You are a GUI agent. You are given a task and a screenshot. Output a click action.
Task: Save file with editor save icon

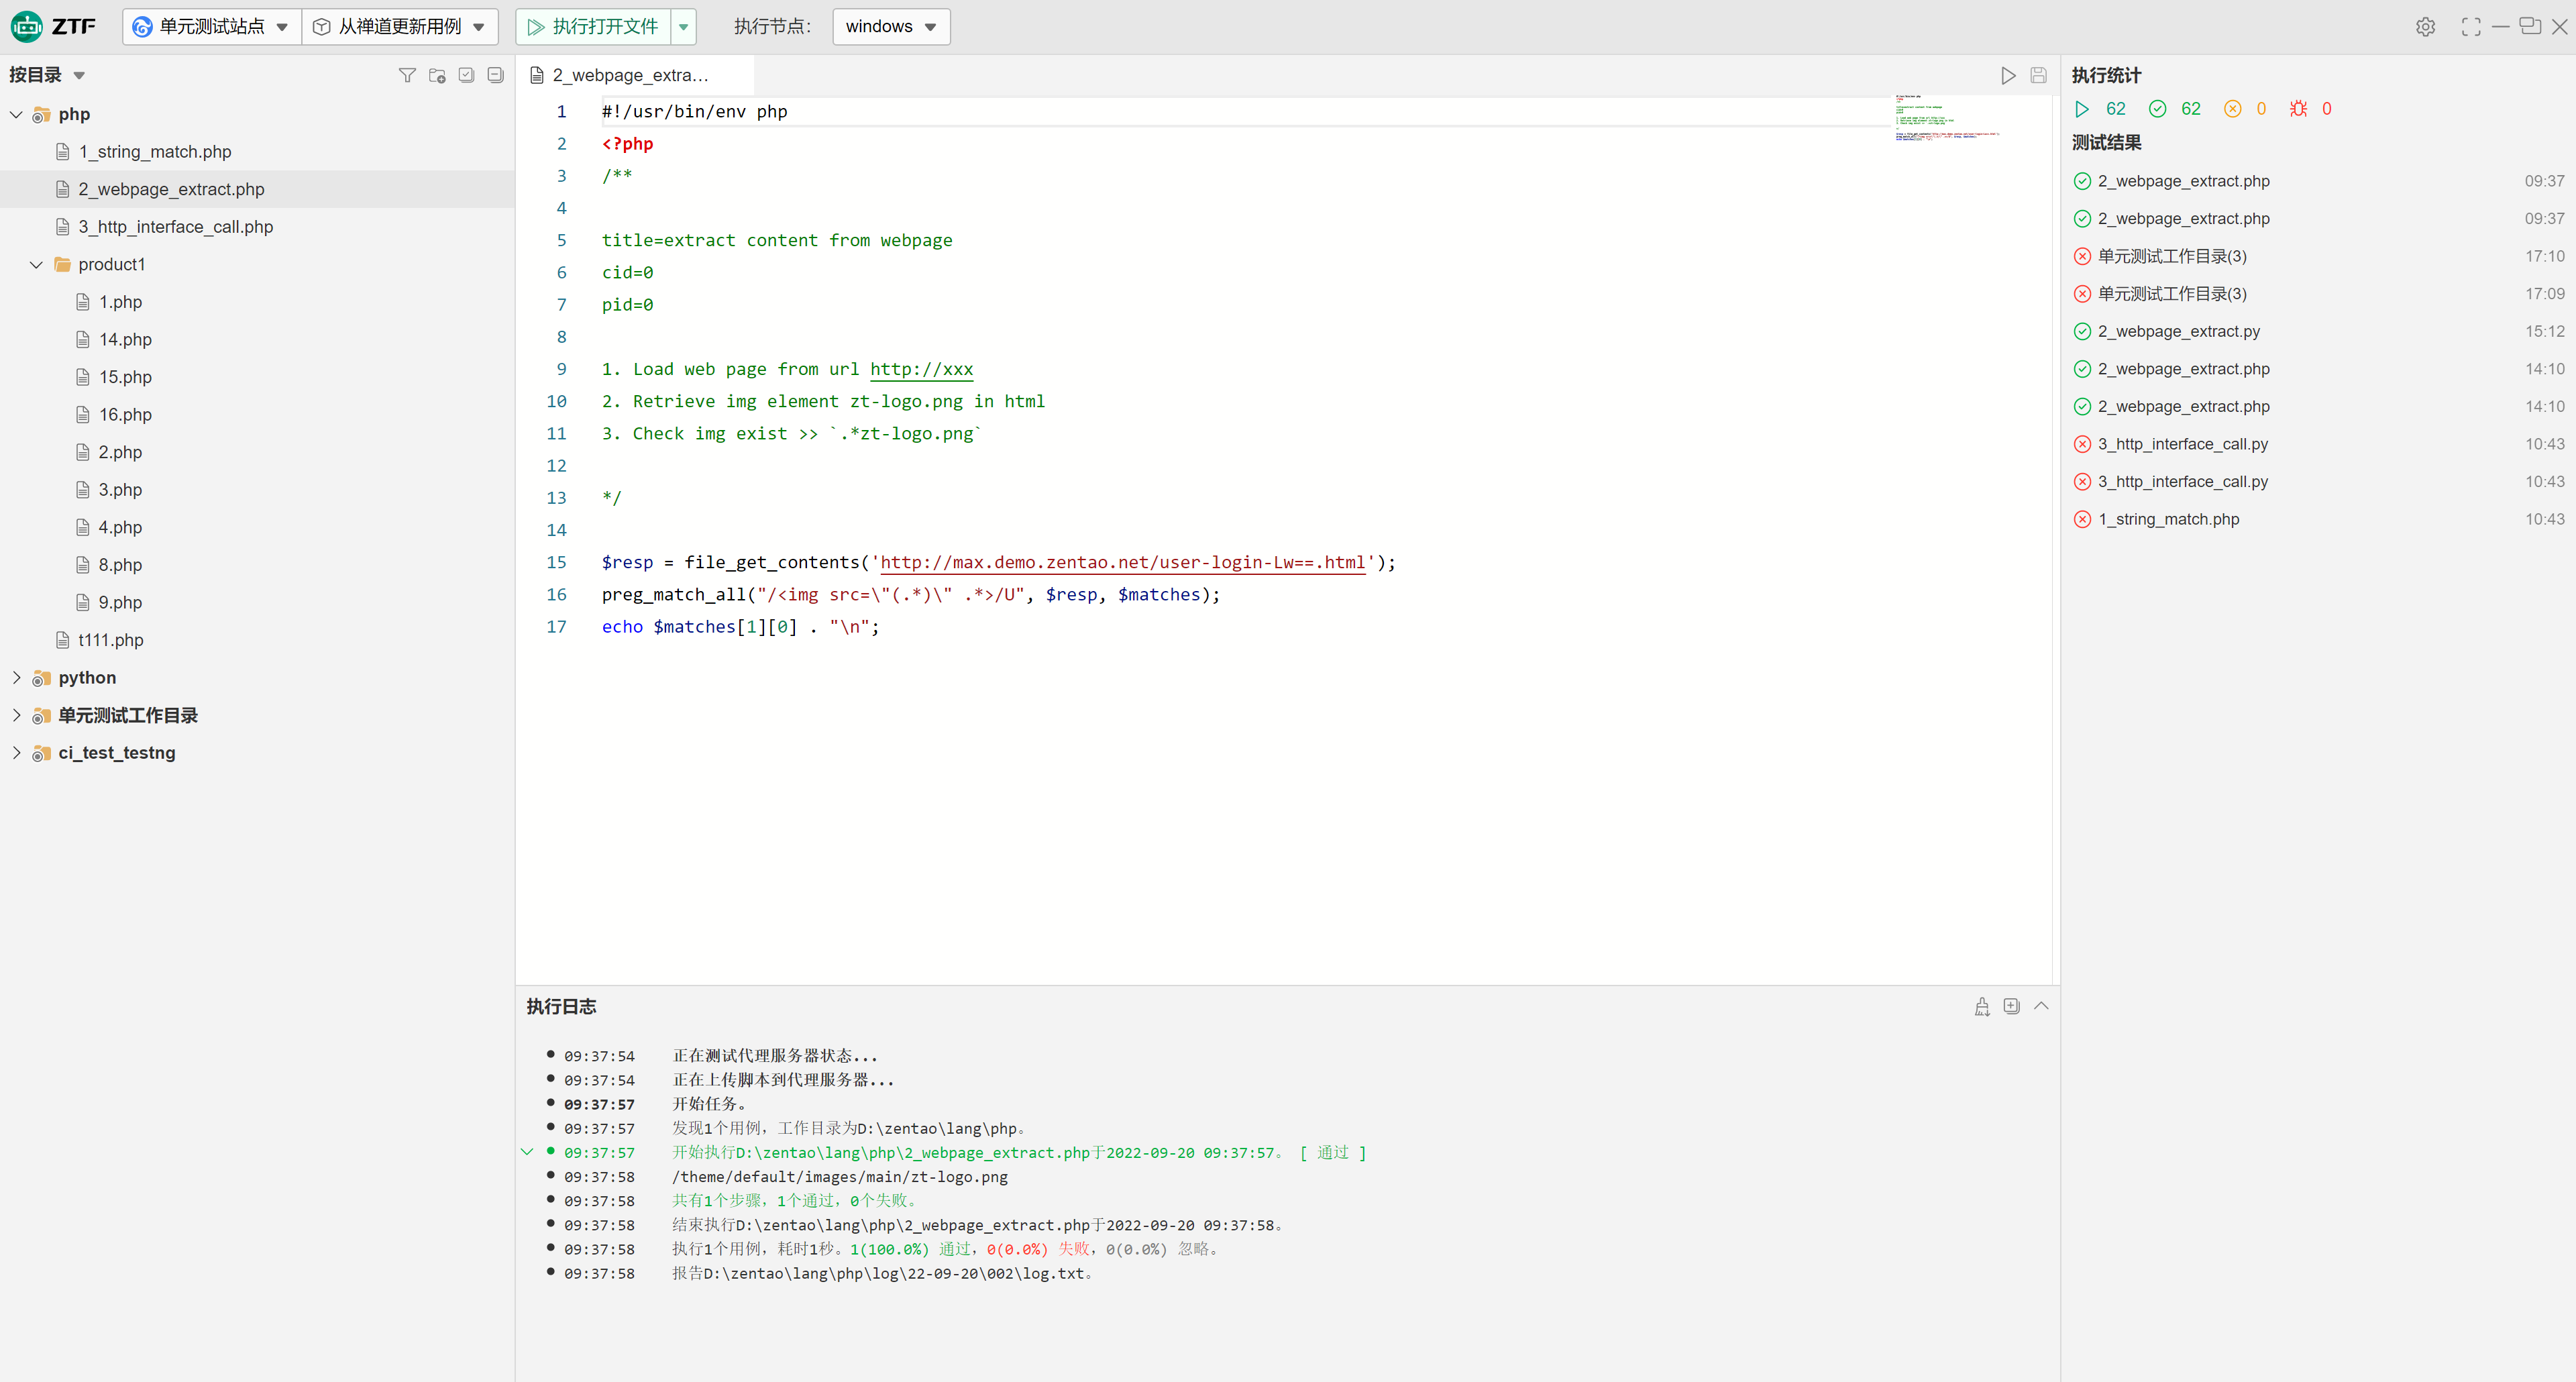(2038, 75)
